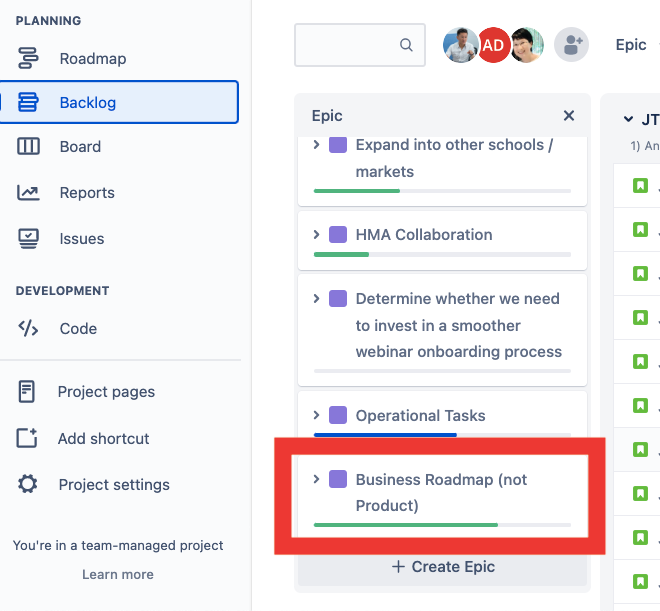Open the Reports page
The width and height of the screenshot is (660, 611).
87,192
